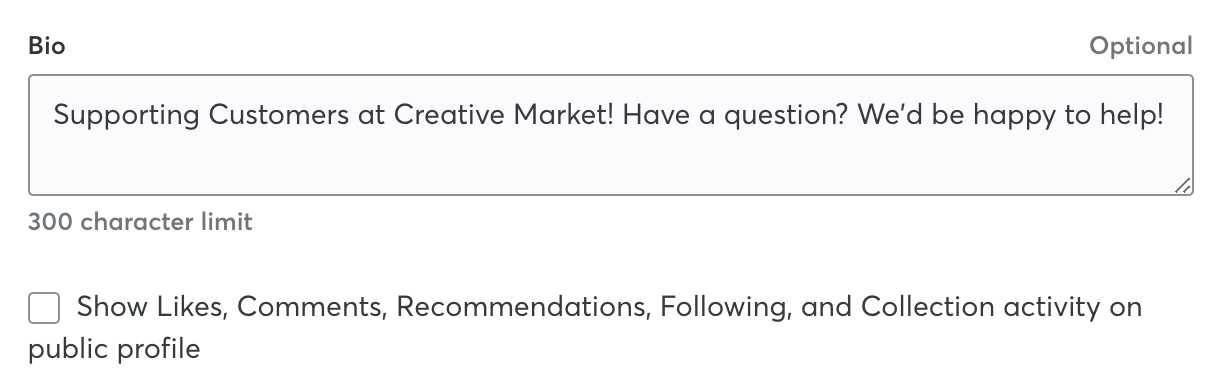1222x390 pixels.
Task: Focus the Bio text area
Action: tap(611, 135)
